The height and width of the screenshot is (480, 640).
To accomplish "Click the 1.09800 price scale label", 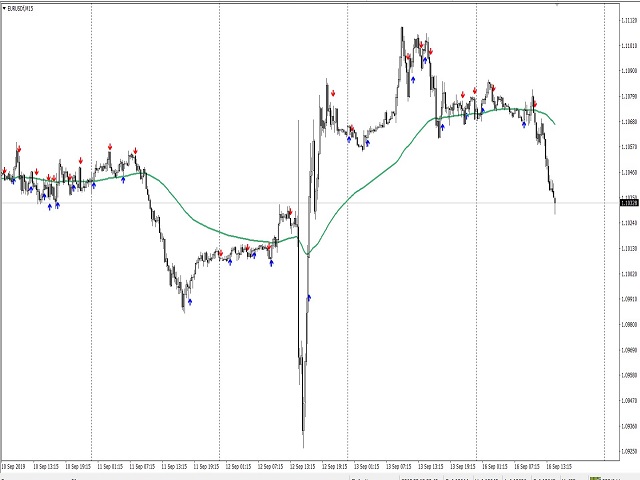I will [x=629, y=324].
